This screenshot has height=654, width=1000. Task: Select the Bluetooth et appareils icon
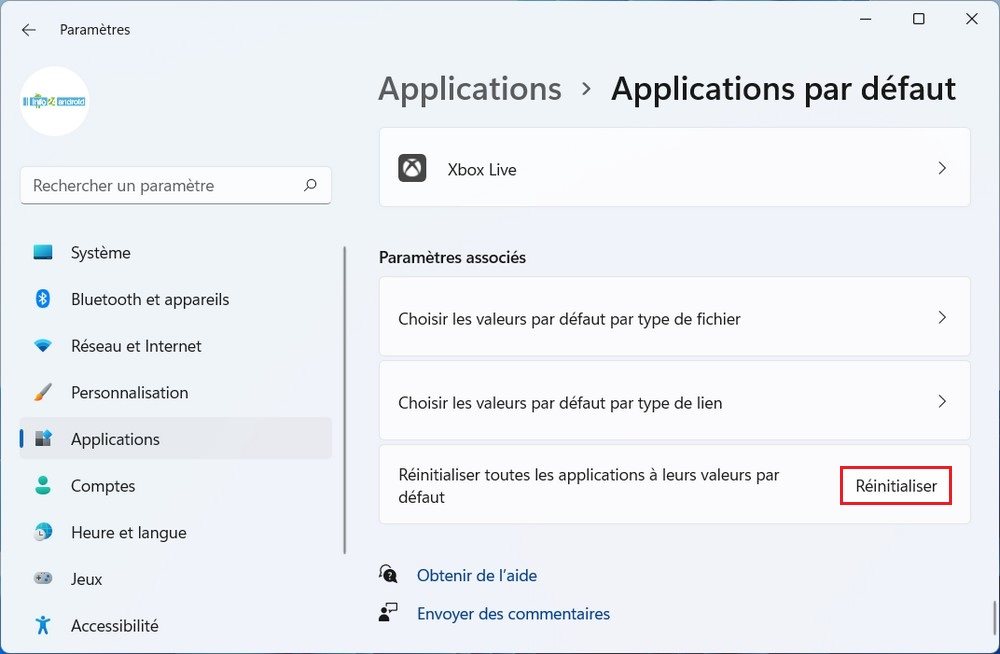point(43,299)
